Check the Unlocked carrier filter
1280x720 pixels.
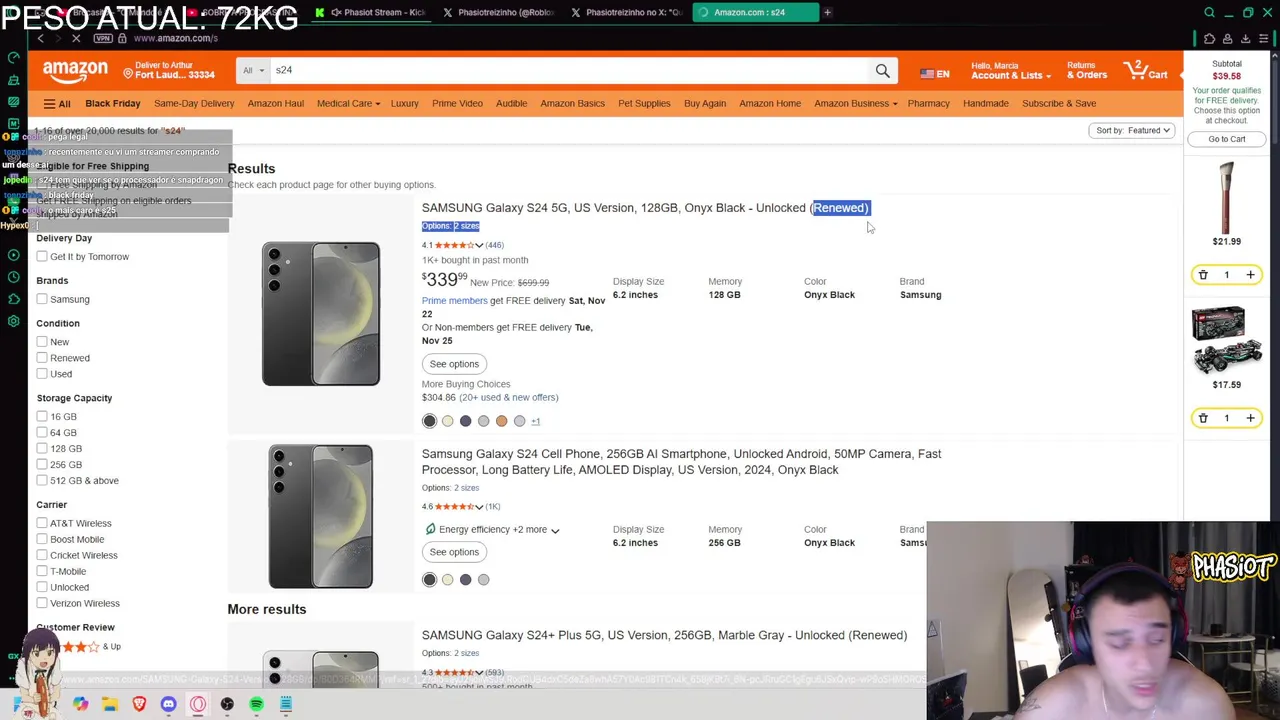click(42, 587)
